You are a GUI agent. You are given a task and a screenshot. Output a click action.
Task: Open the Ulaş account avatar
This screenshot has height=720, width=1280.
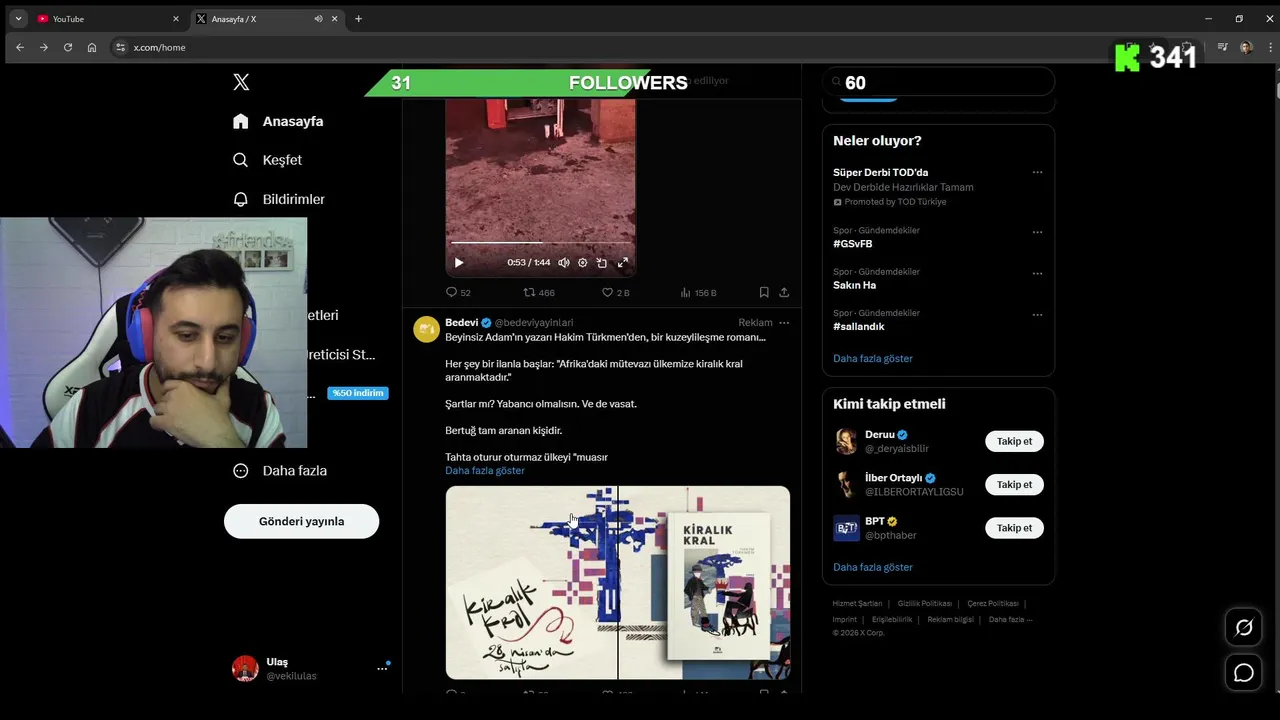tap(245, 669)
